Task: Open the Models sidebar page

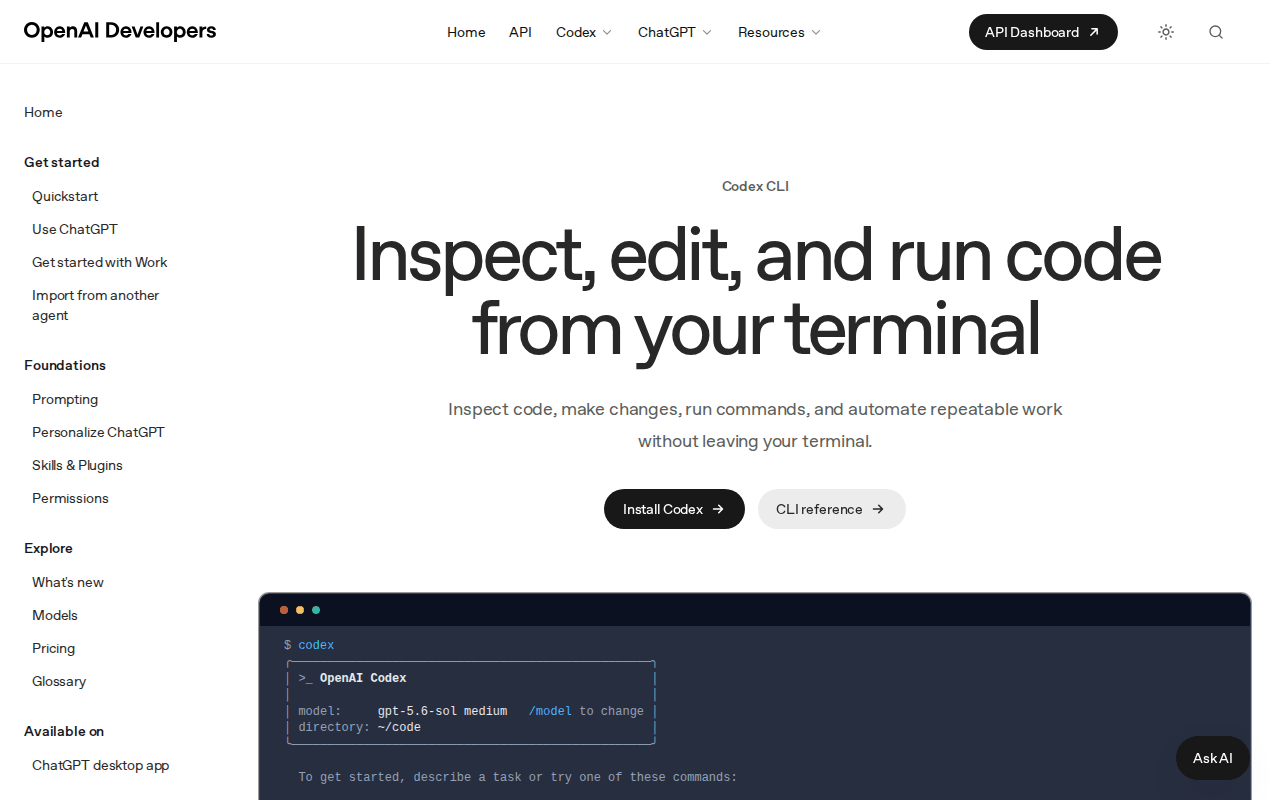Action: point(55,615)
